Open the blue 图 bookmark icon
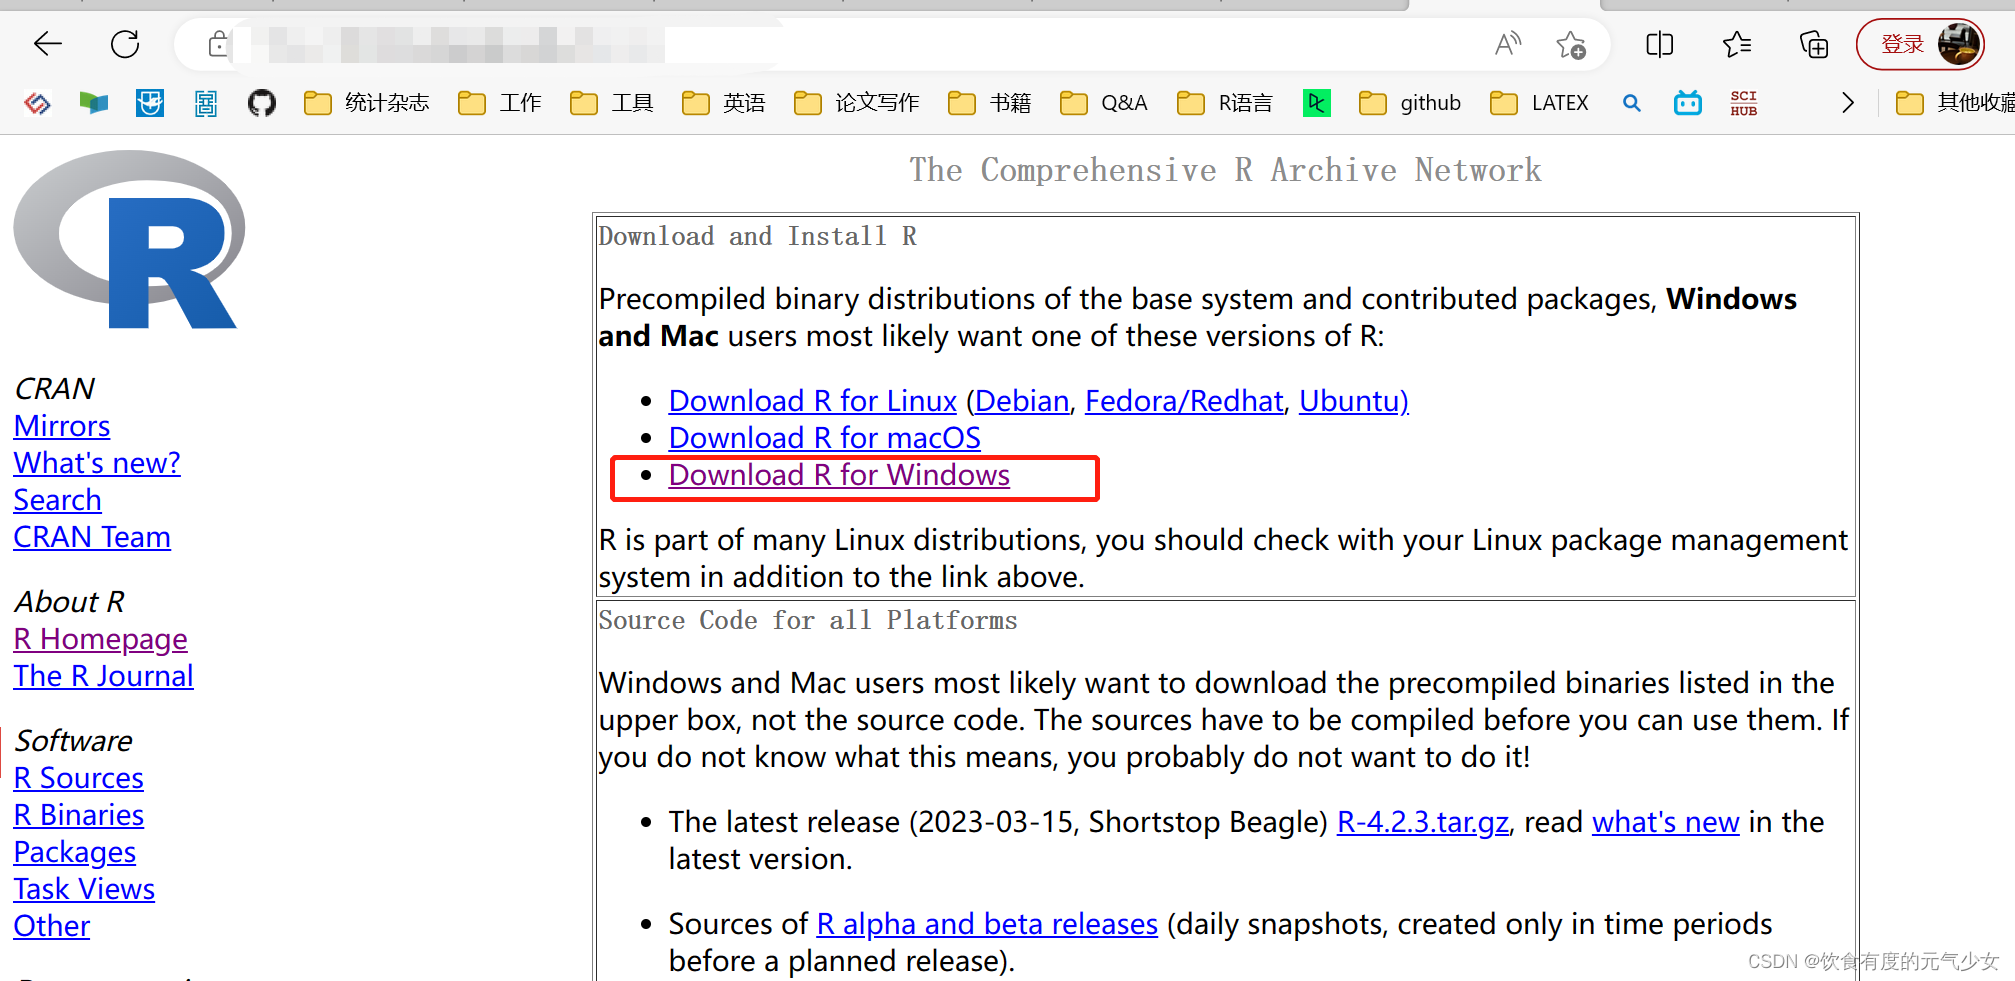 (x=206, y=103)
